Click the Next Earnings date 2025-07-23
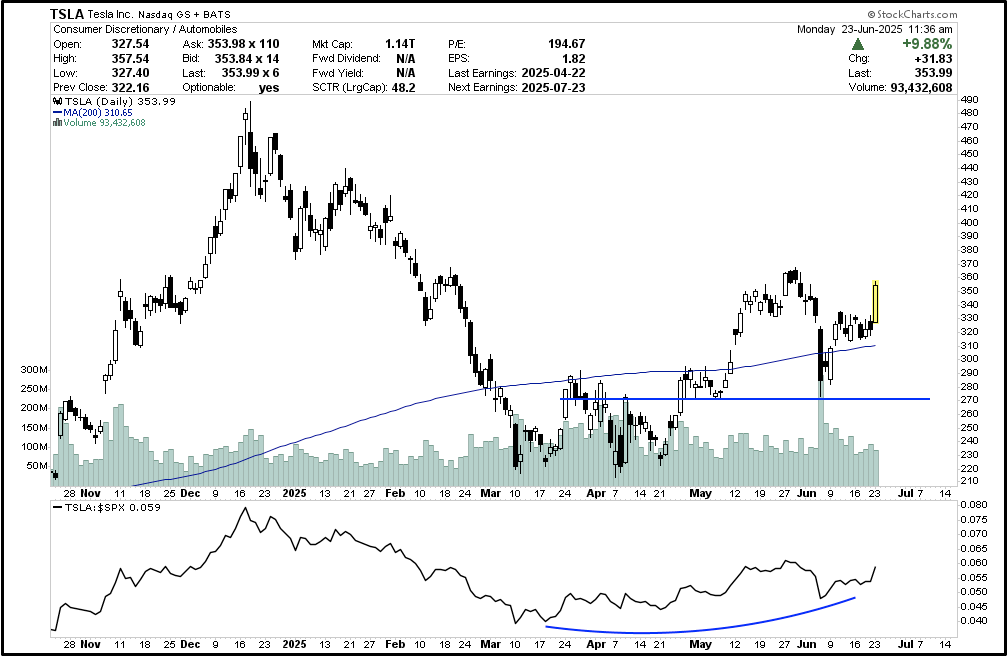 (x=554, y=87)
